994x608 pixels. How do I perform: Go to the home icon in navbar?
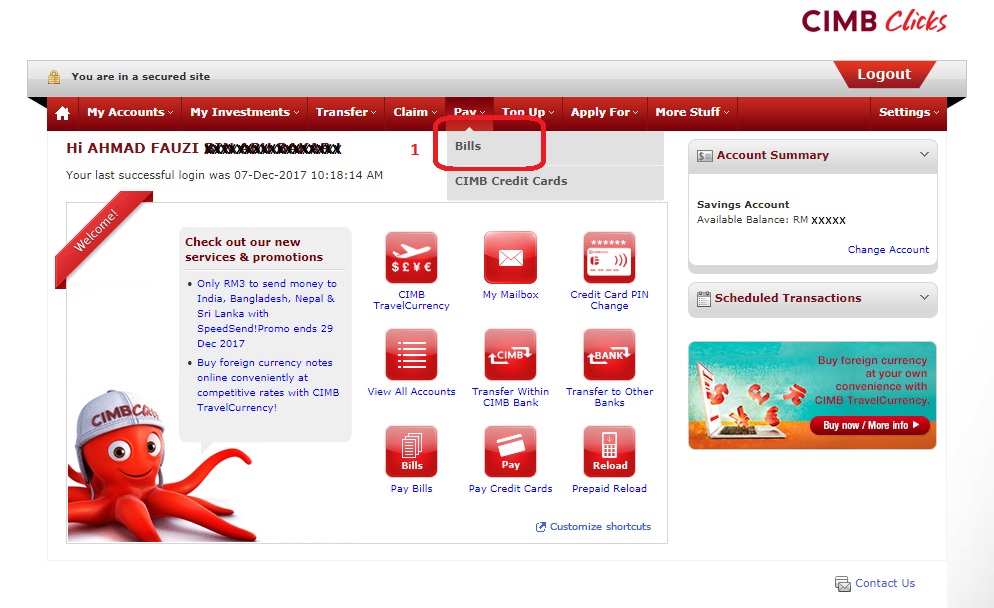(62, 113)
